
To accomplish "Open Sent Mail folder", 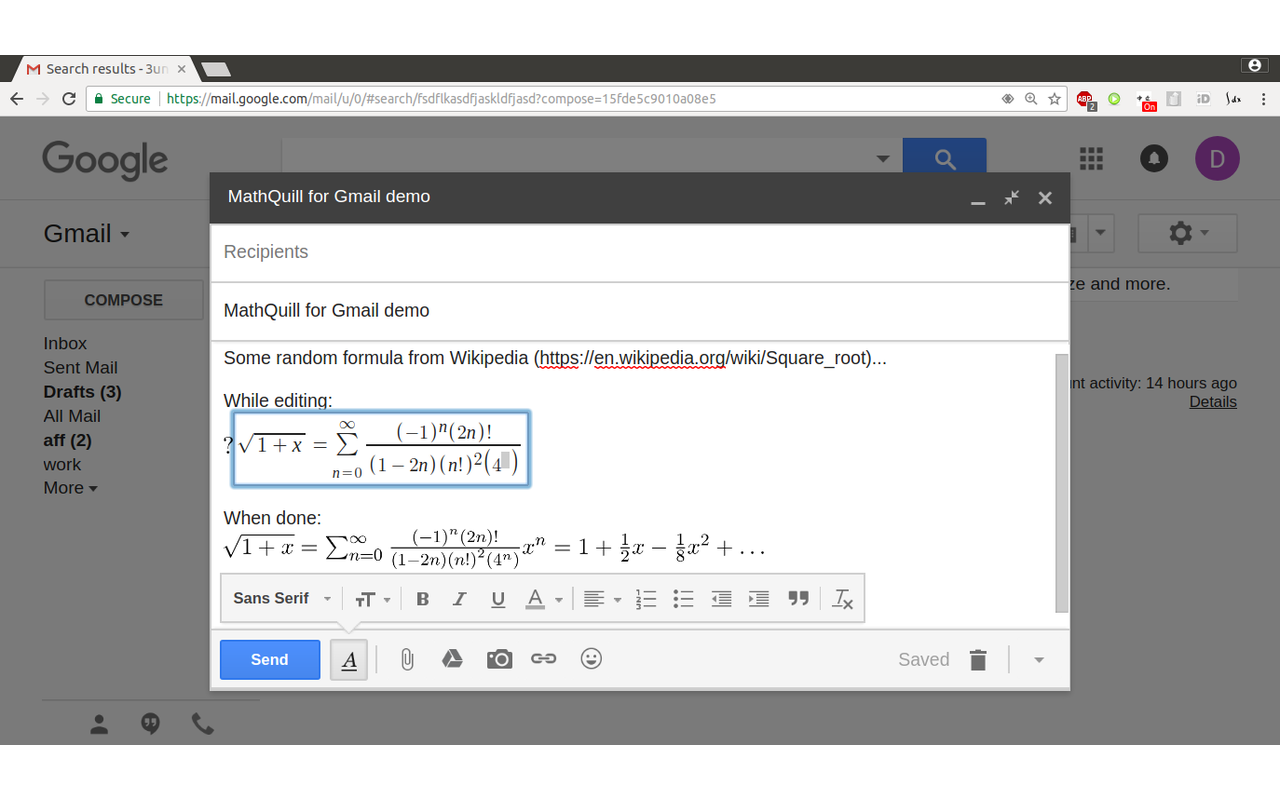I will (x=80, y=367).
